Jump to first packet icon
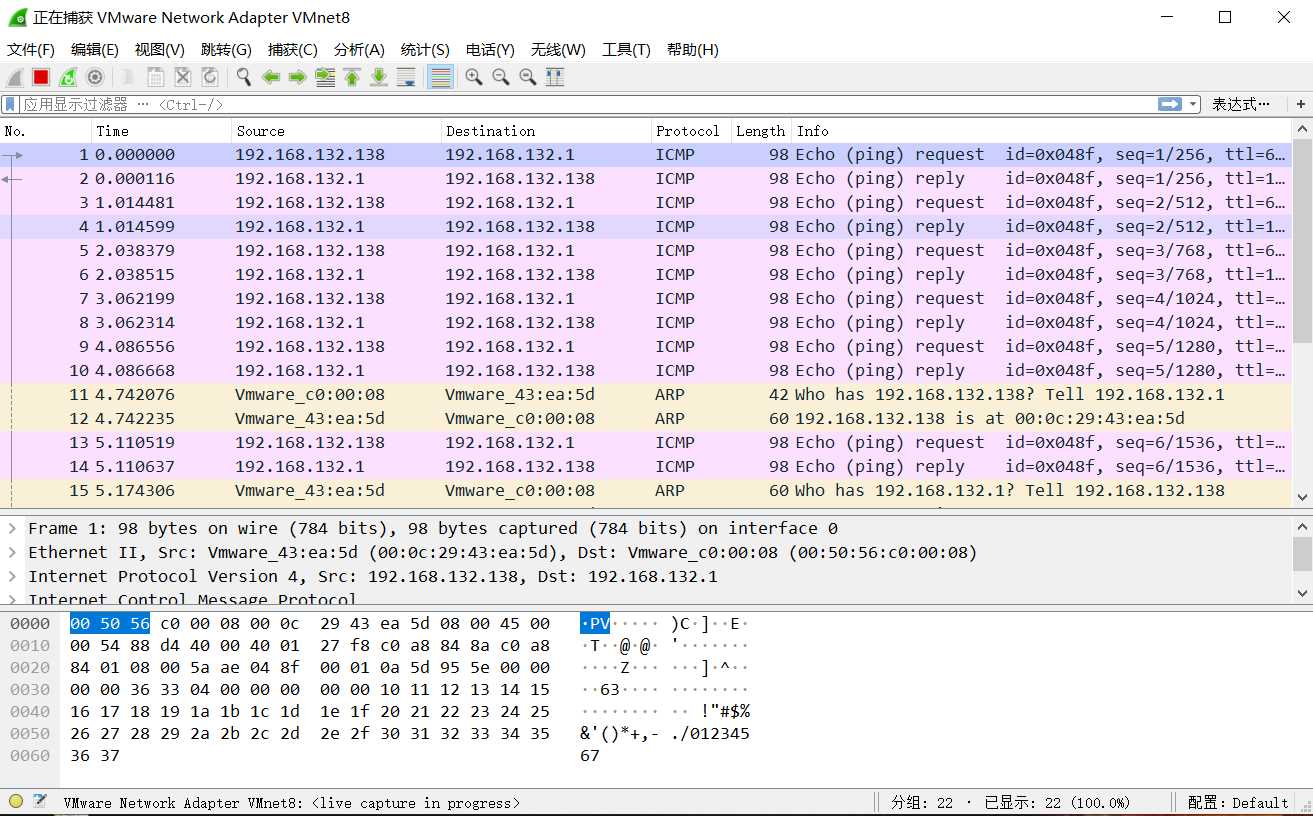The image size is (1313, 816). [x=352, y=77]
